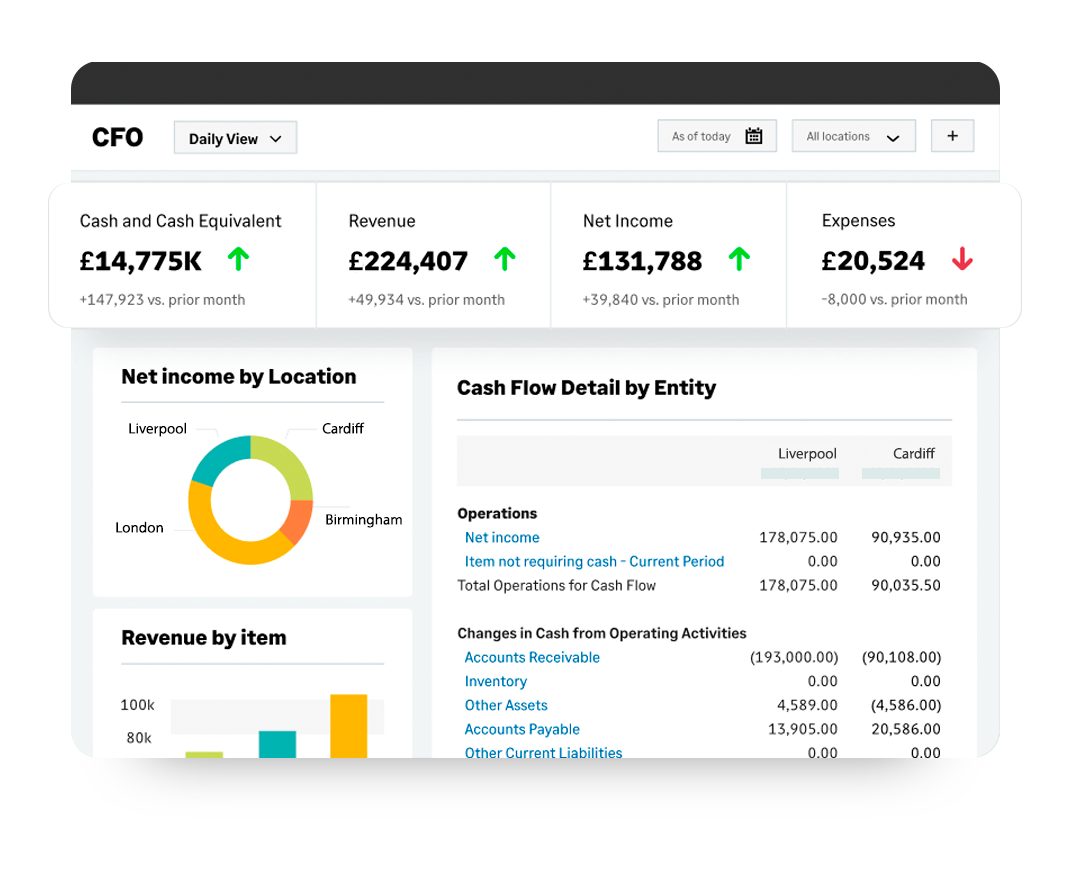Screen dimensions: 1070x880
Task: Click the Revenue card value £224,407
Action: (x=408, y=261)
